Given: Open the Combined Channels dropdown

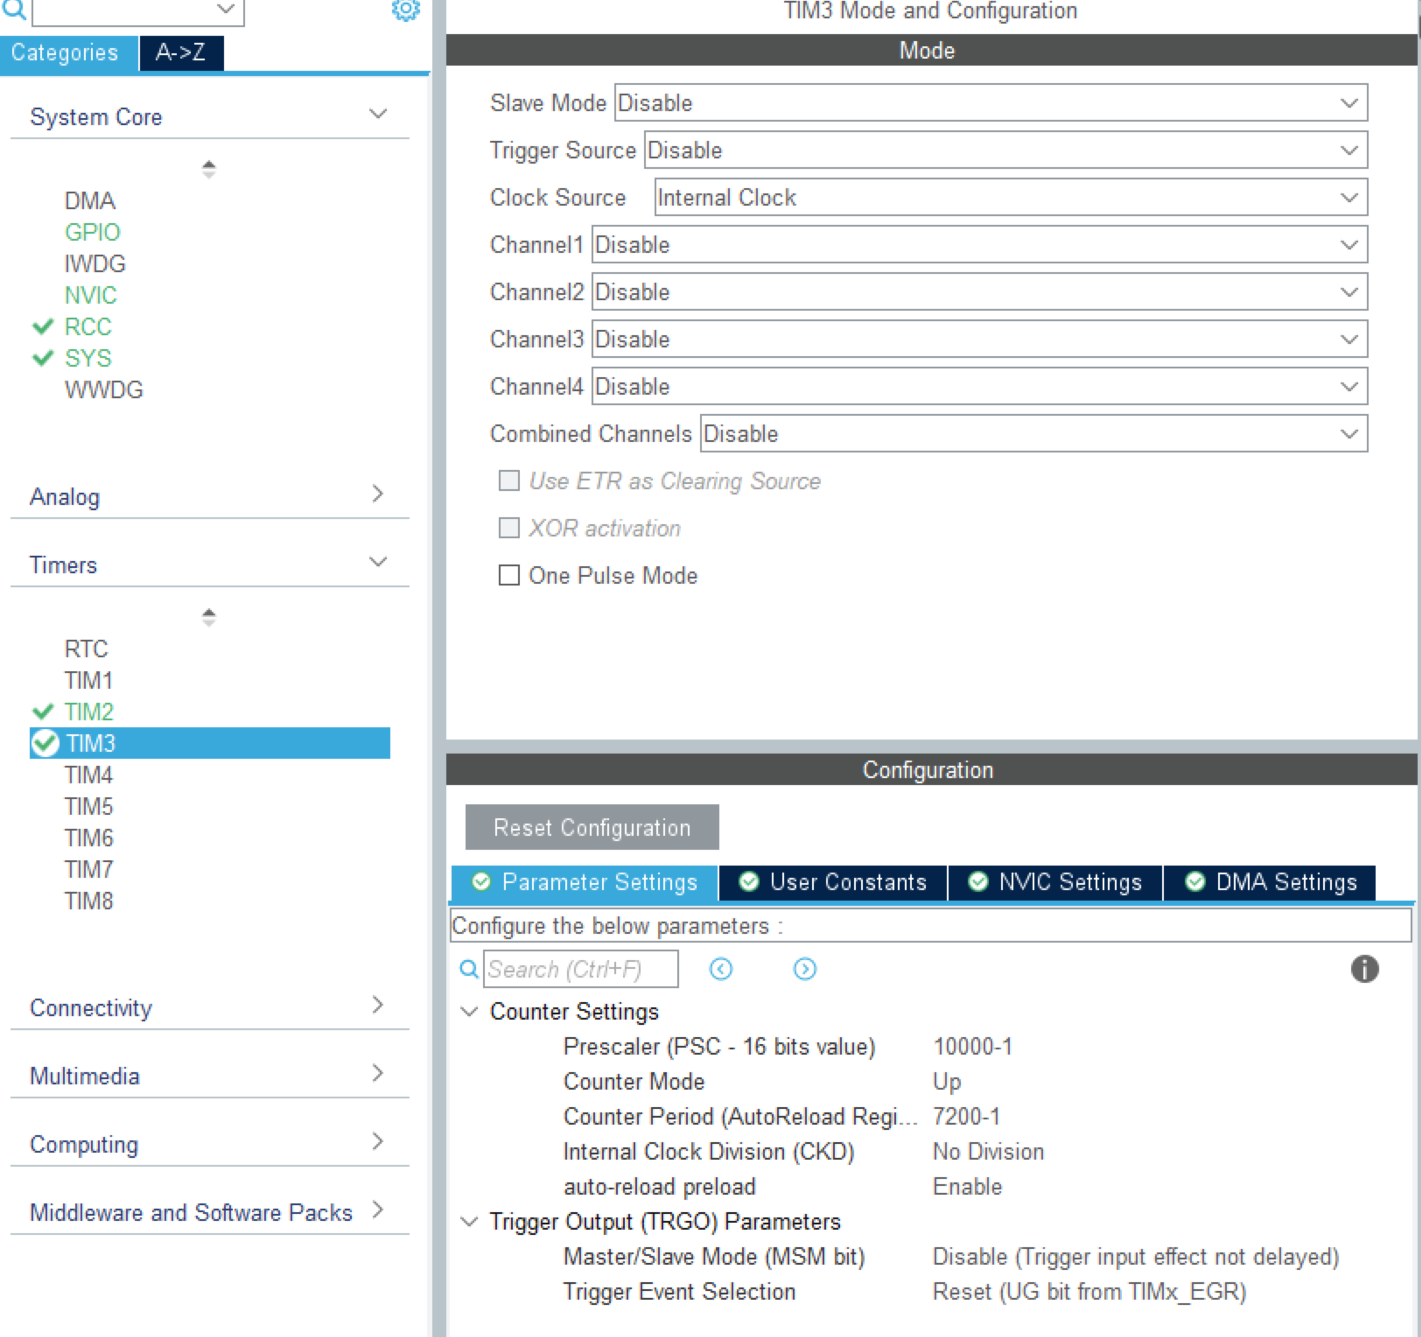Looking at the screenshot, I should (x=1034, y=434).
